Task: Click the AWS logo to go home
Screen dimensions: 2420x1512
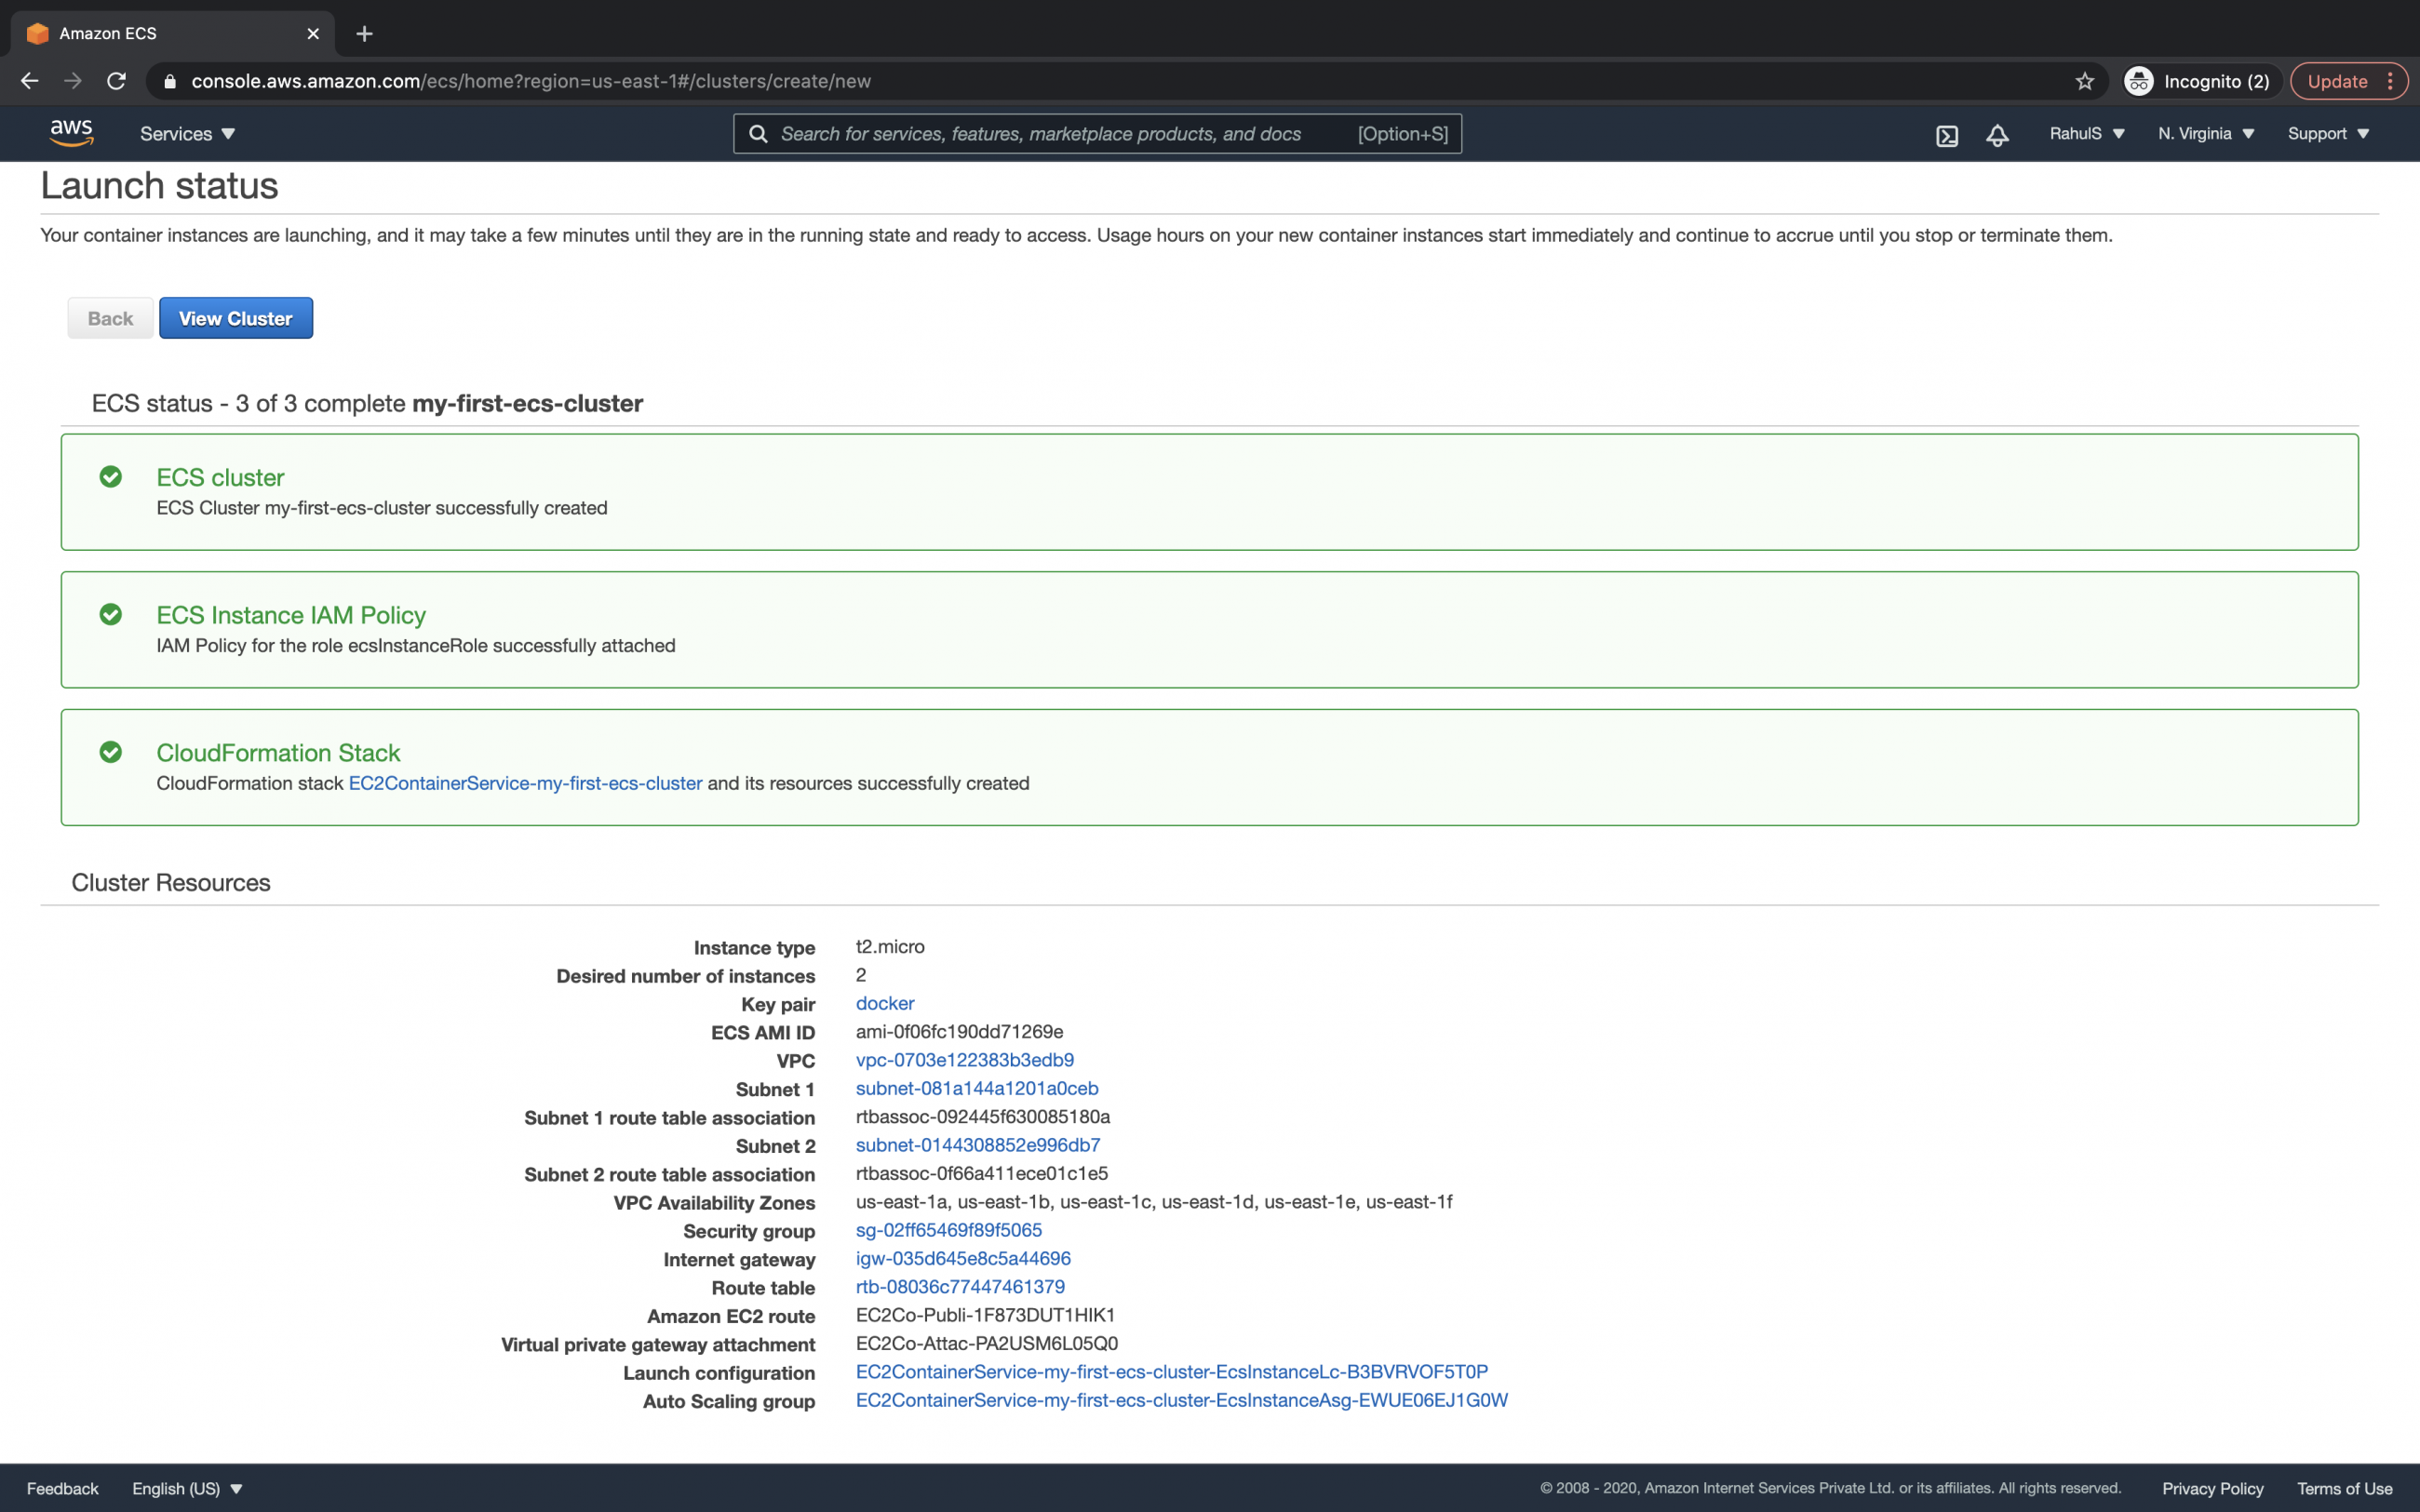Action: point(71,132)
